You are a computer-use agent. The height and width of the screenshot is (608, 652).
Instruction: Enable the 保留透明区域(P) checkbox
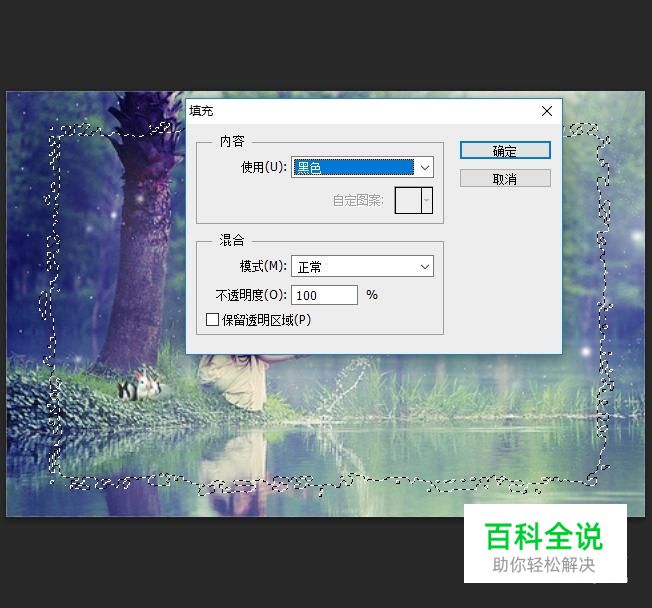point(212,320)
